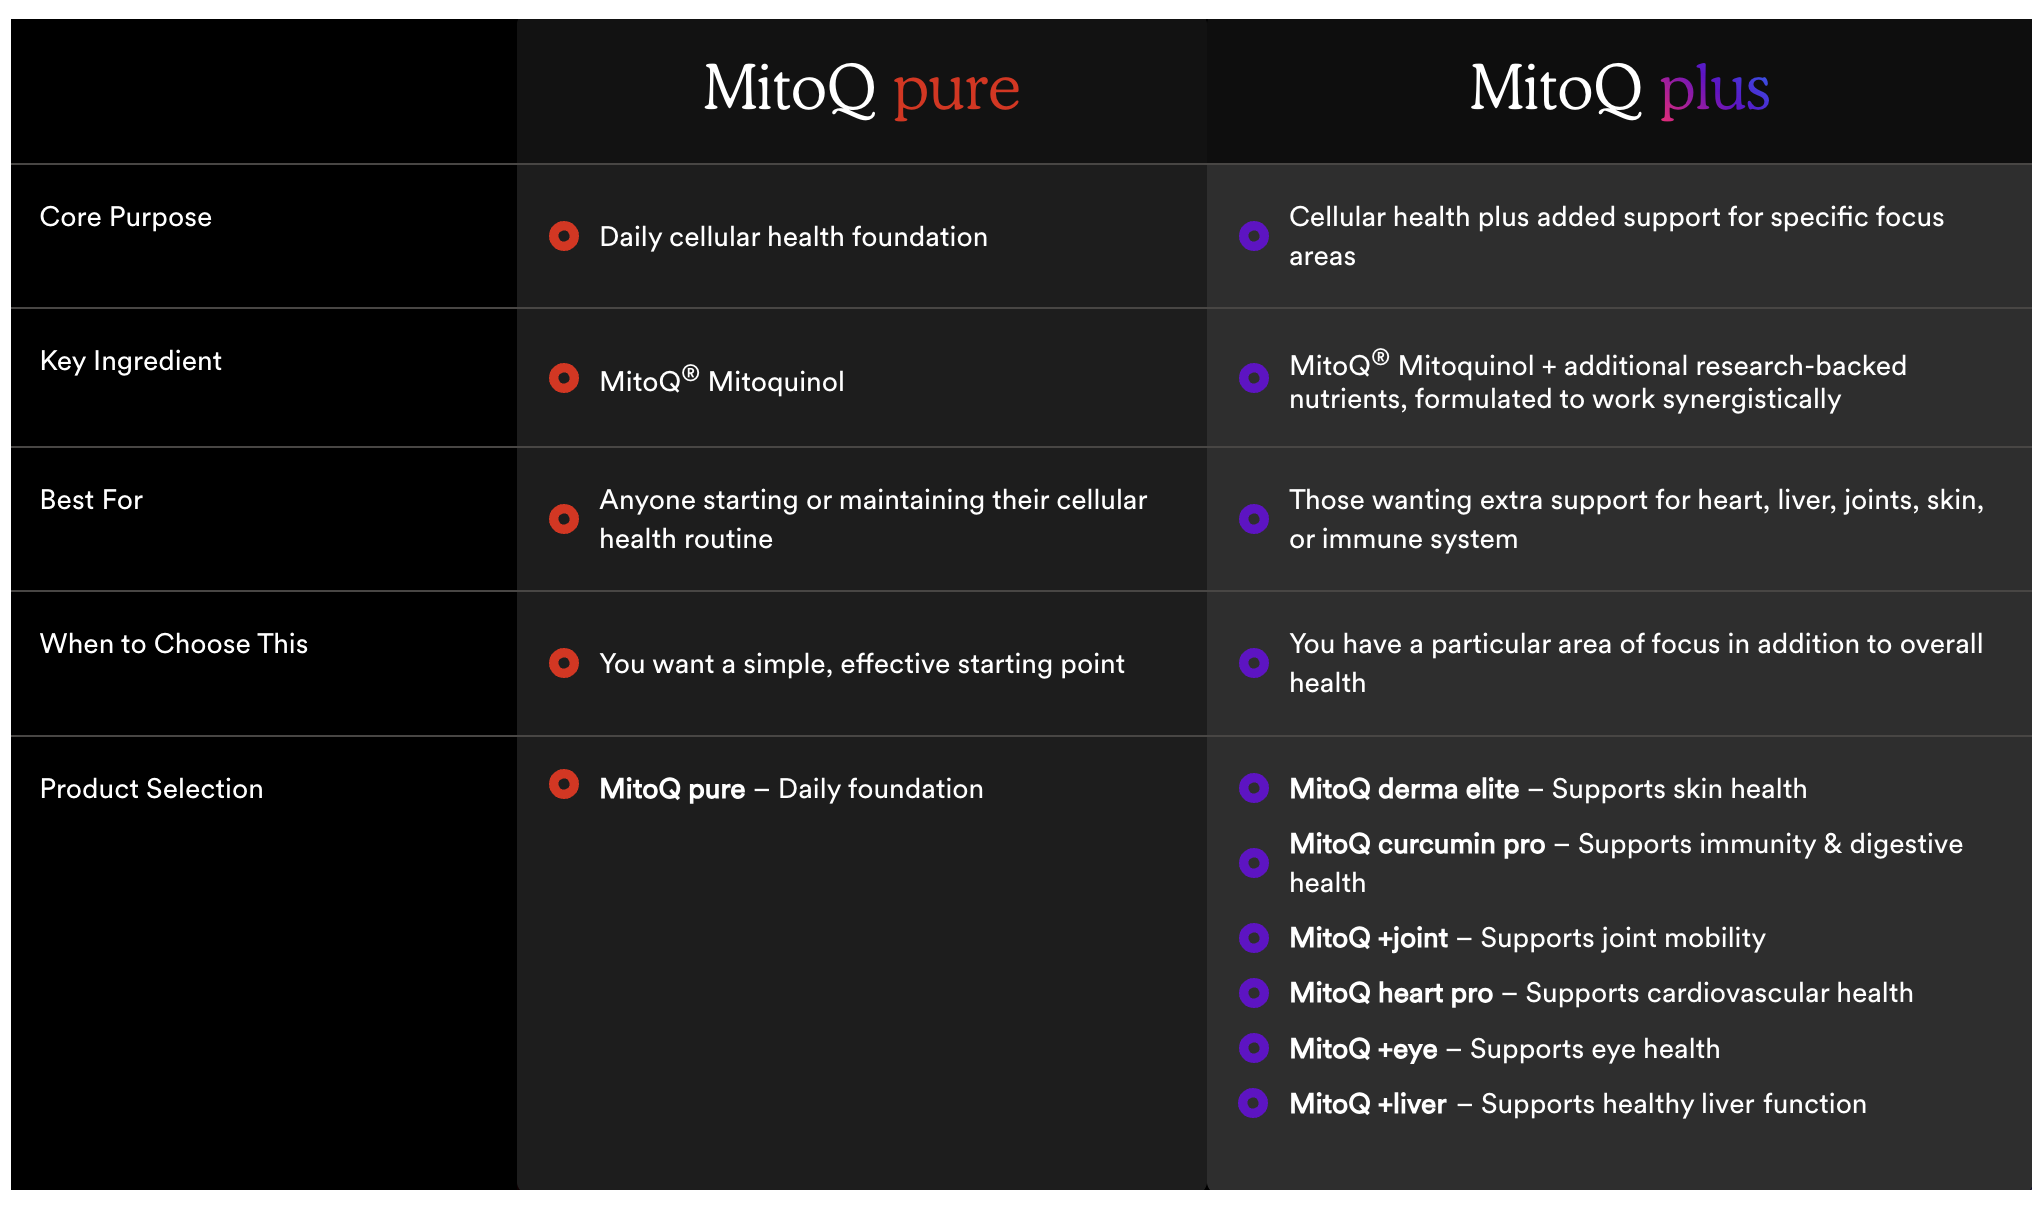Viewport: 2042px width, 1208px height.
Task: Click the purple bullet beside MitoQ curcumin pro
Action: coord(1254,862)
